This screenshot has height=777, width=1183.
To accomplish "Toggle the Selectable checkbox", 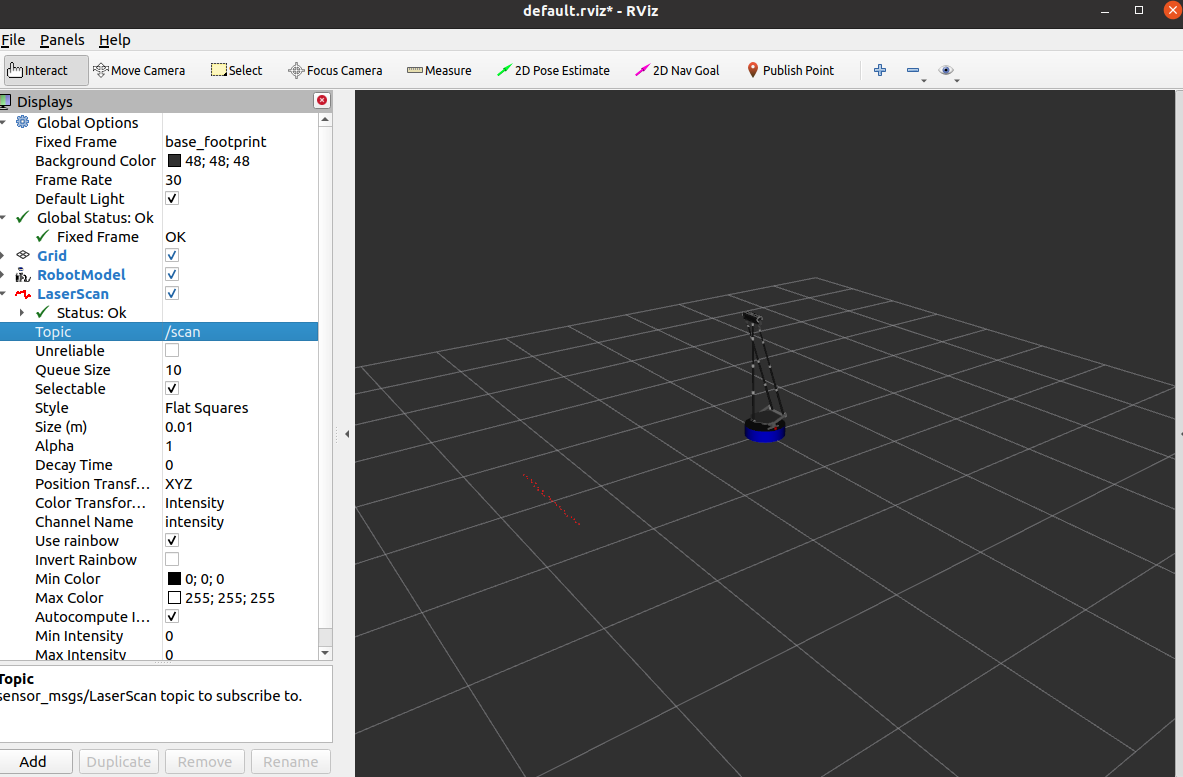I will coord(172,388).
